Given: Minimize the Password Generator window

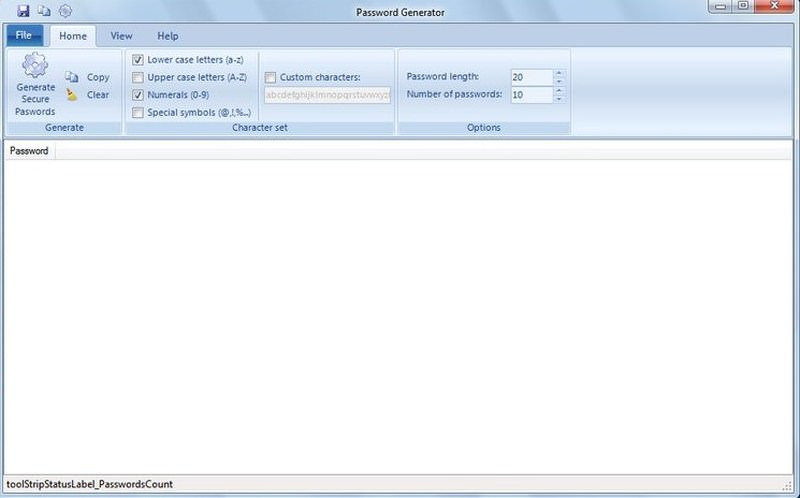Looking at the screenshot, I should pyautogui.click(x=721, y=6).
